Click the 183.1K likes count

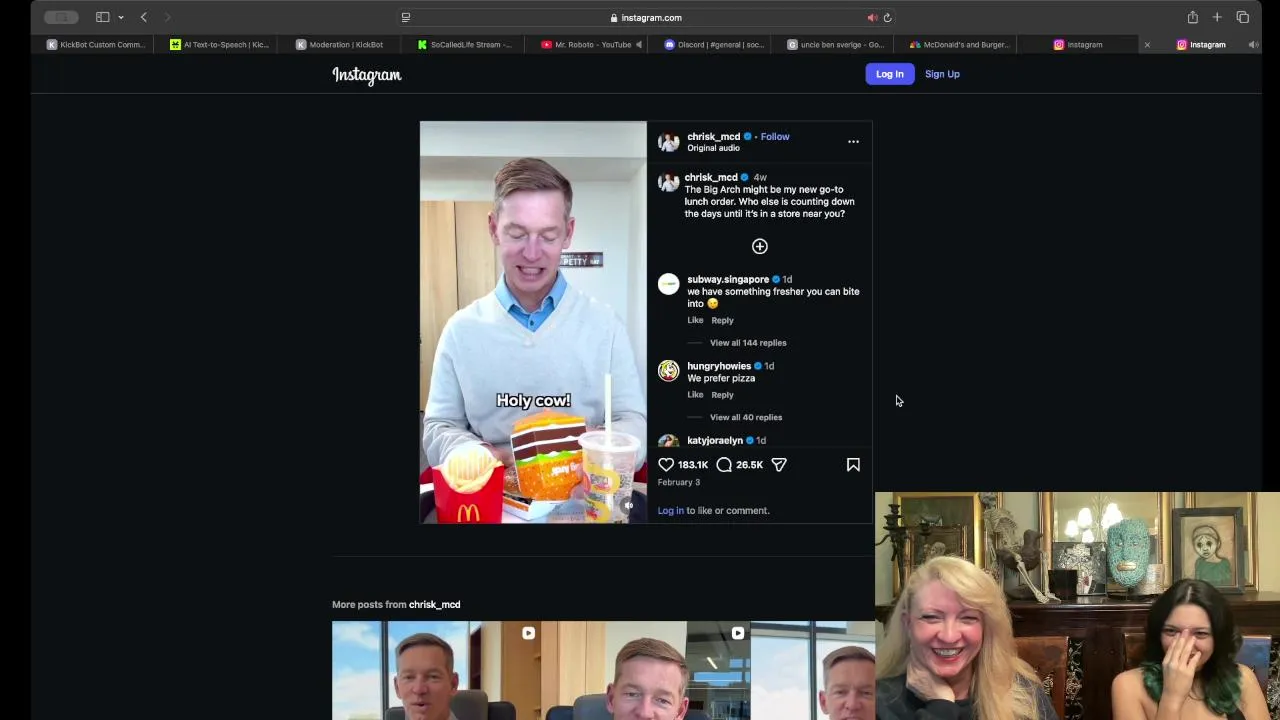click(x=692, y=465)
